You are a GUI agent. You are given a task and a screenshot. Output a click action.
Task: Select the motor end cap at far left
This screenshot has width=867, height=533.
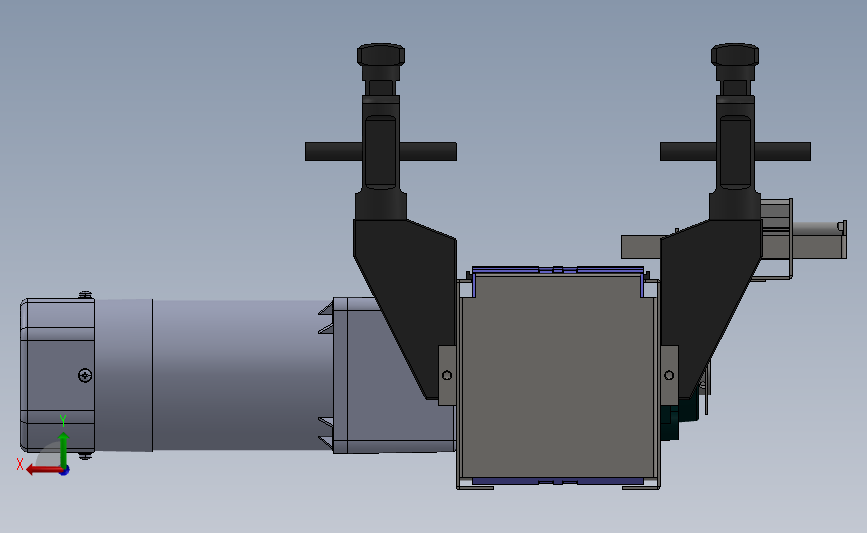click(58, 375)
